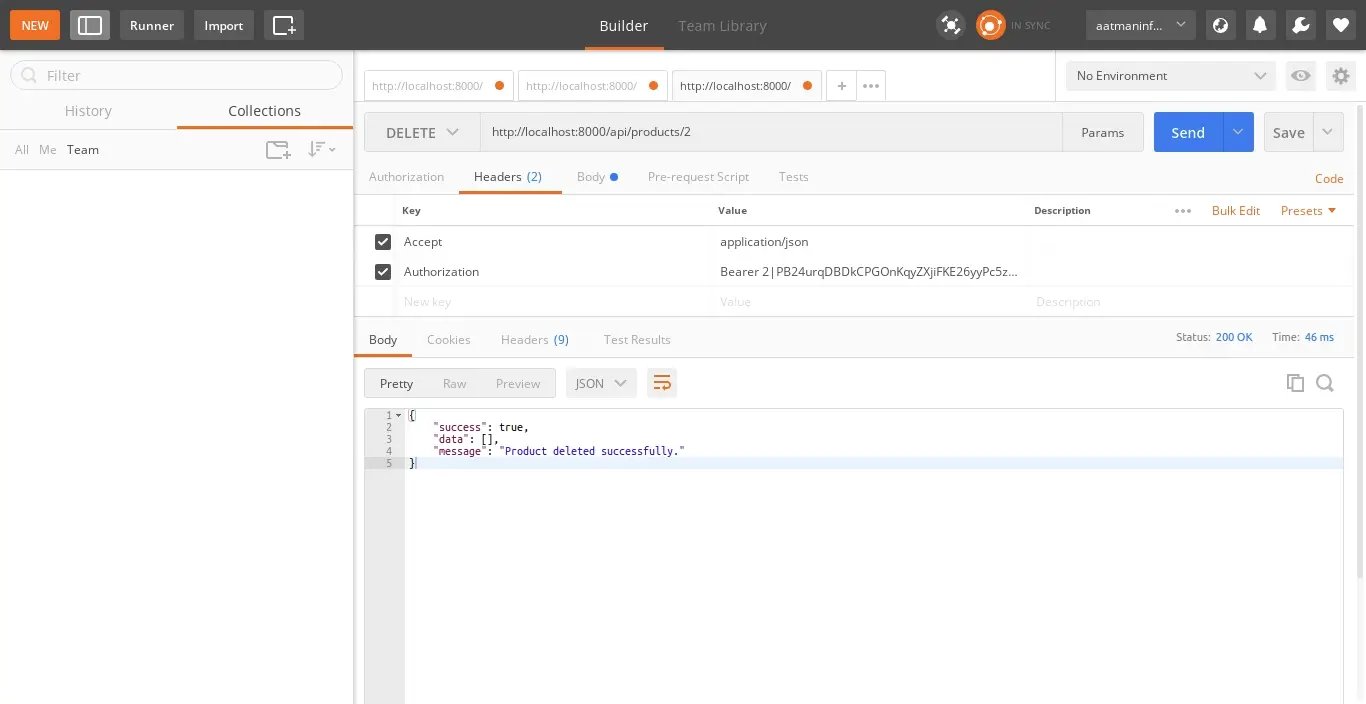This screenshot has width=1366, height=704.
Task: Open manage environments gear icon
Action: tap(1340, 76)
